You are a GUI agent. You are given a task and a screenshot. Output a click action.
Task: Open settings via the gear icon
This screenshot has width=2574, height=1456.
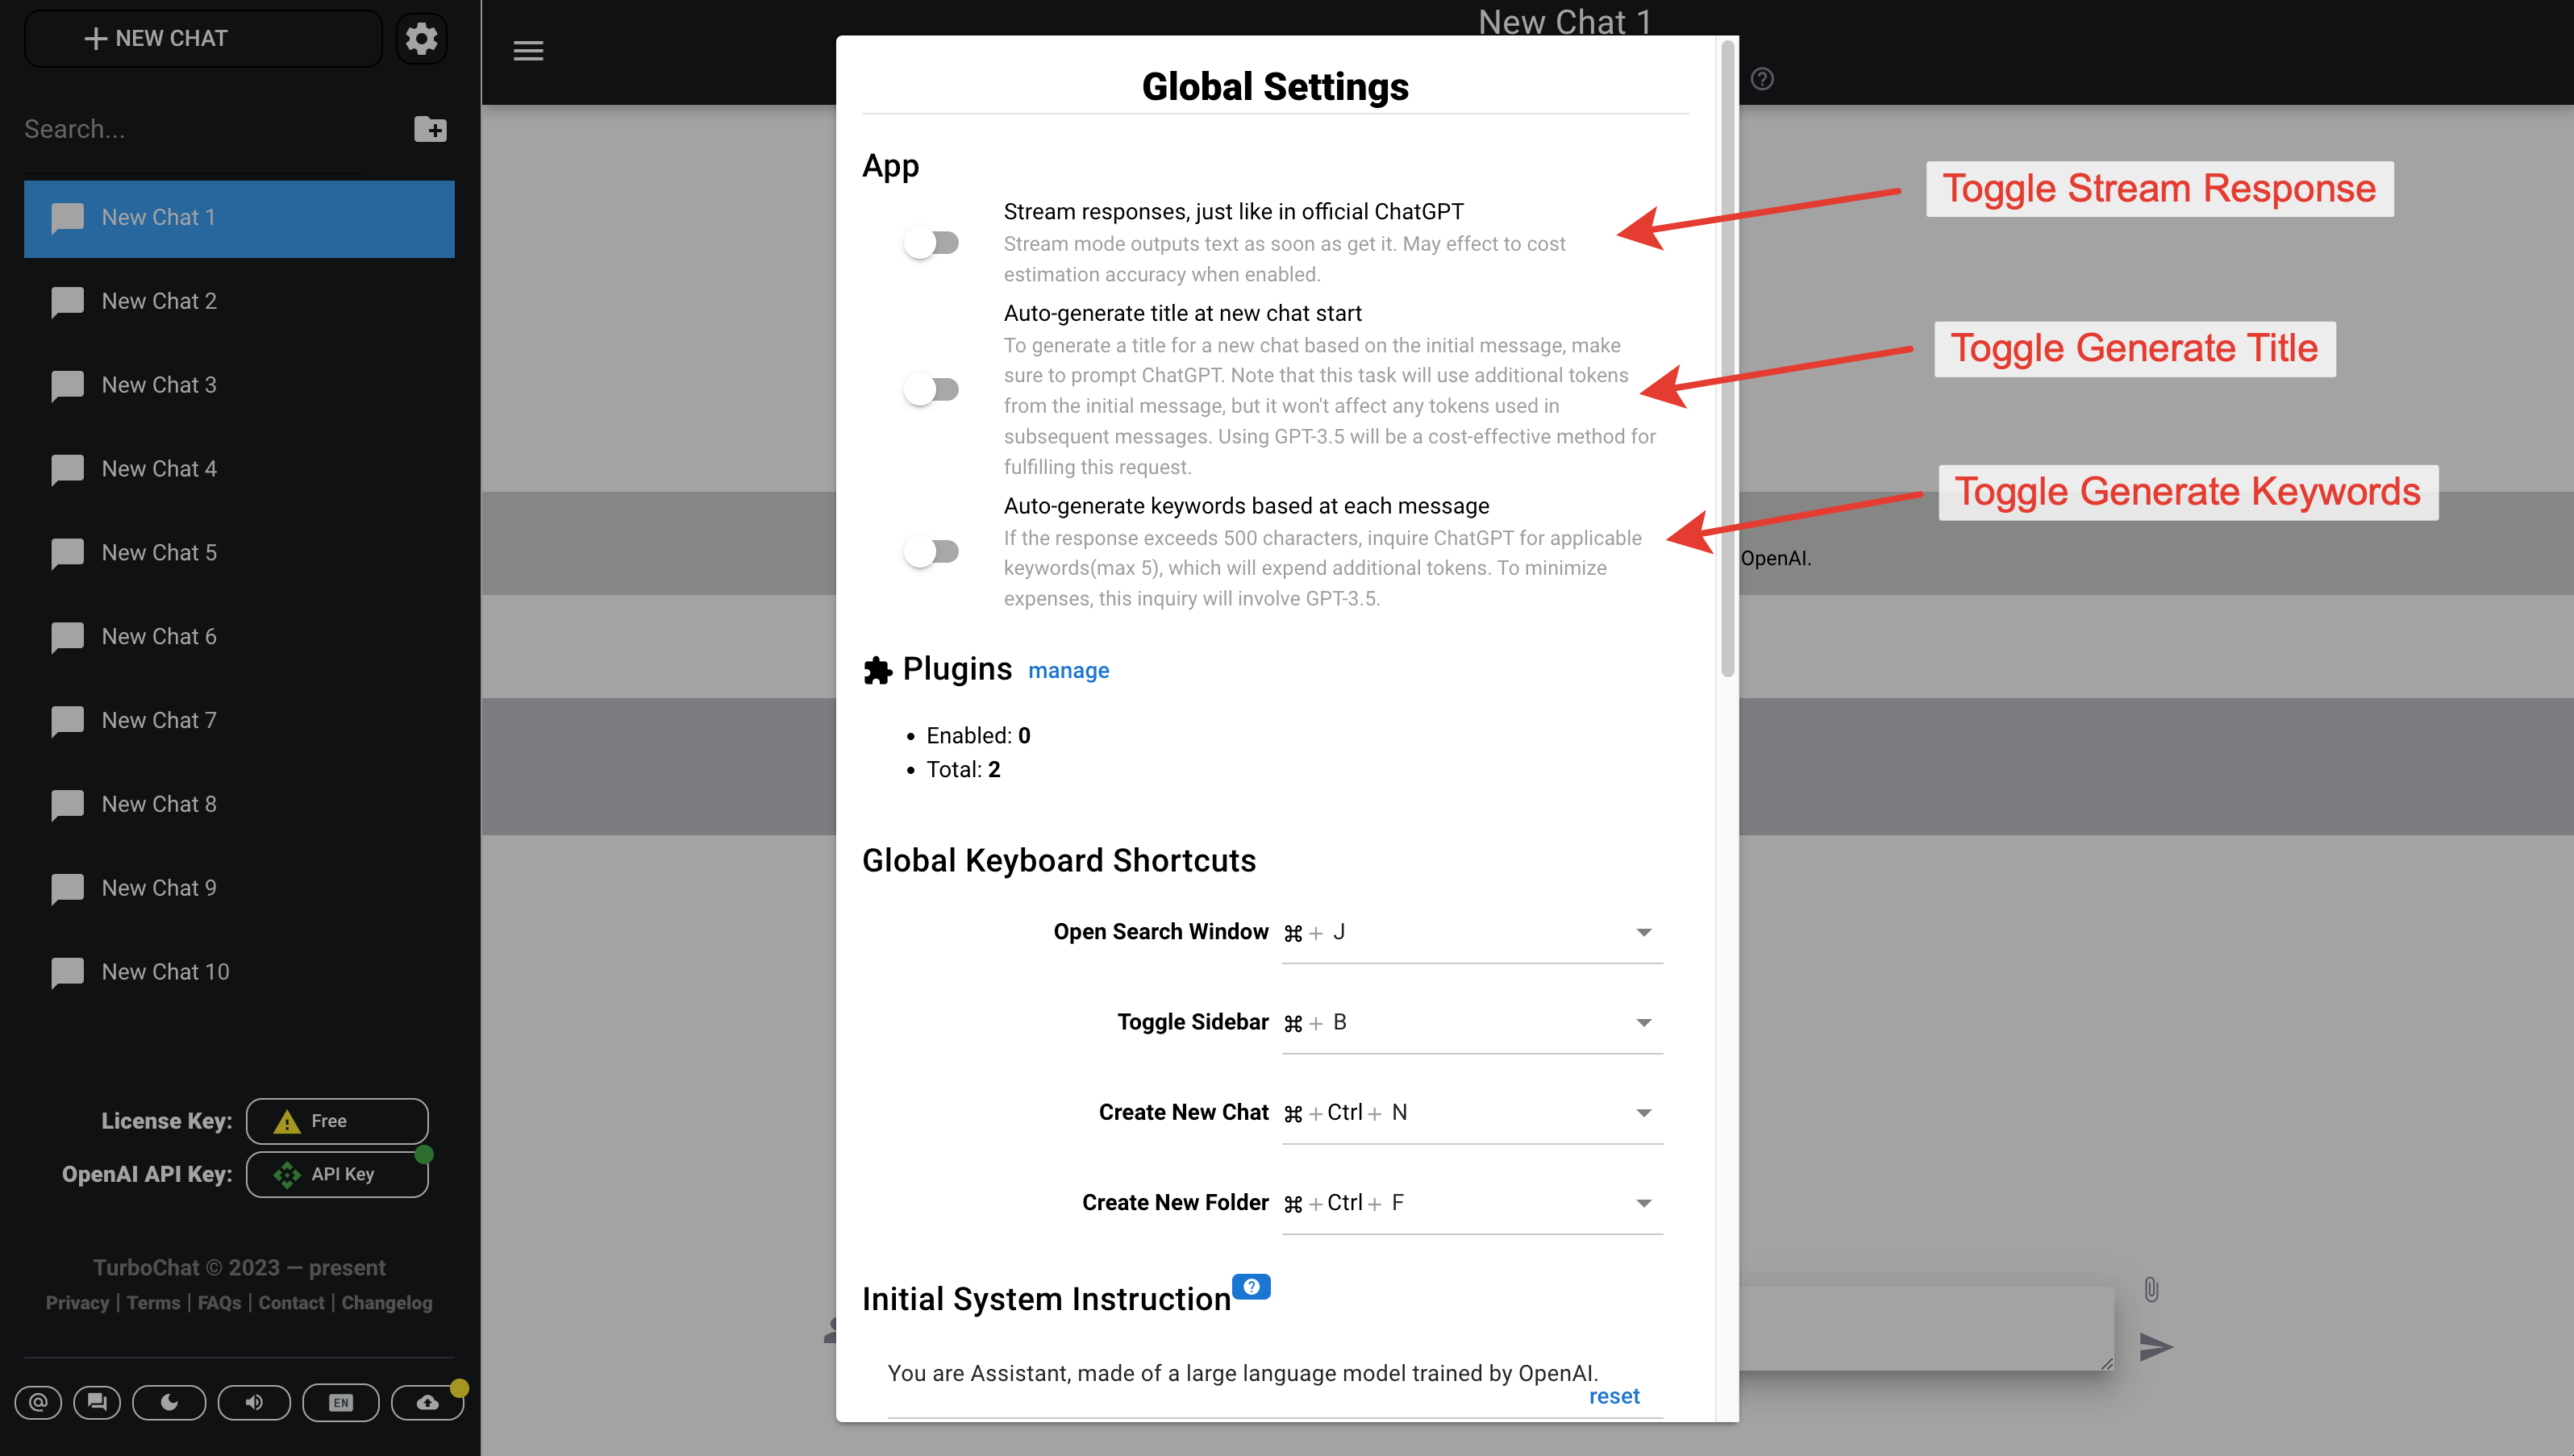click(421, 38)
